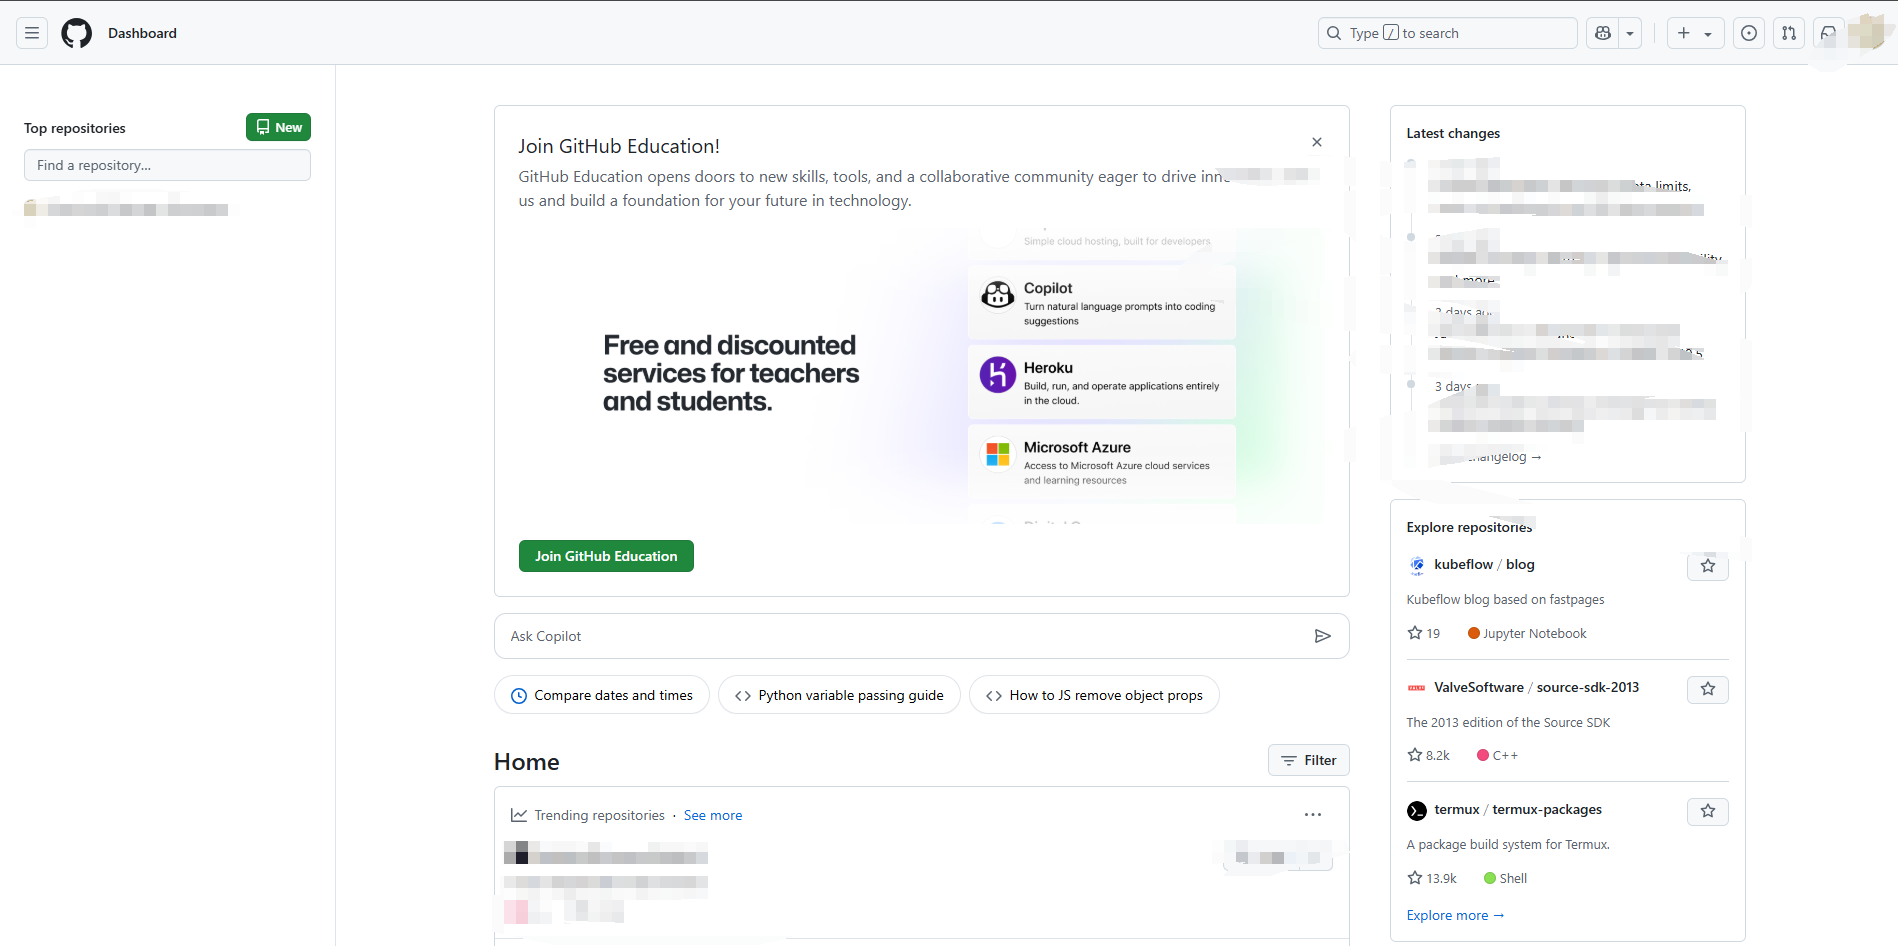Click the ValveSoftware avatar icon
Image resolution: width=1898 pixels, height=946 pixels.
click(x=1417, y=688)
